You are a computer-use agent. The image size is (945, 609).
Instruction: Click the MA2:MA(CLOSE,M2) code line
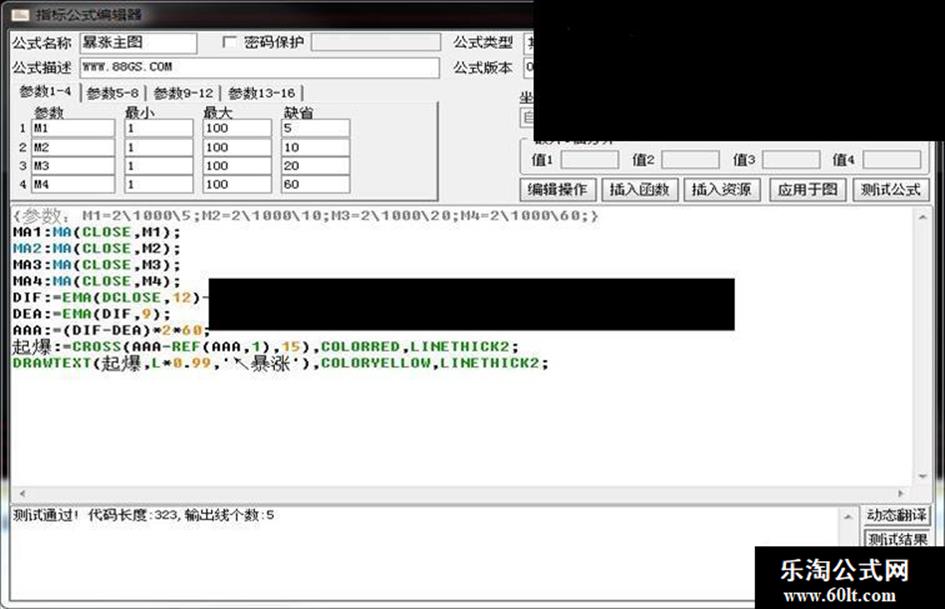[96, 249]
